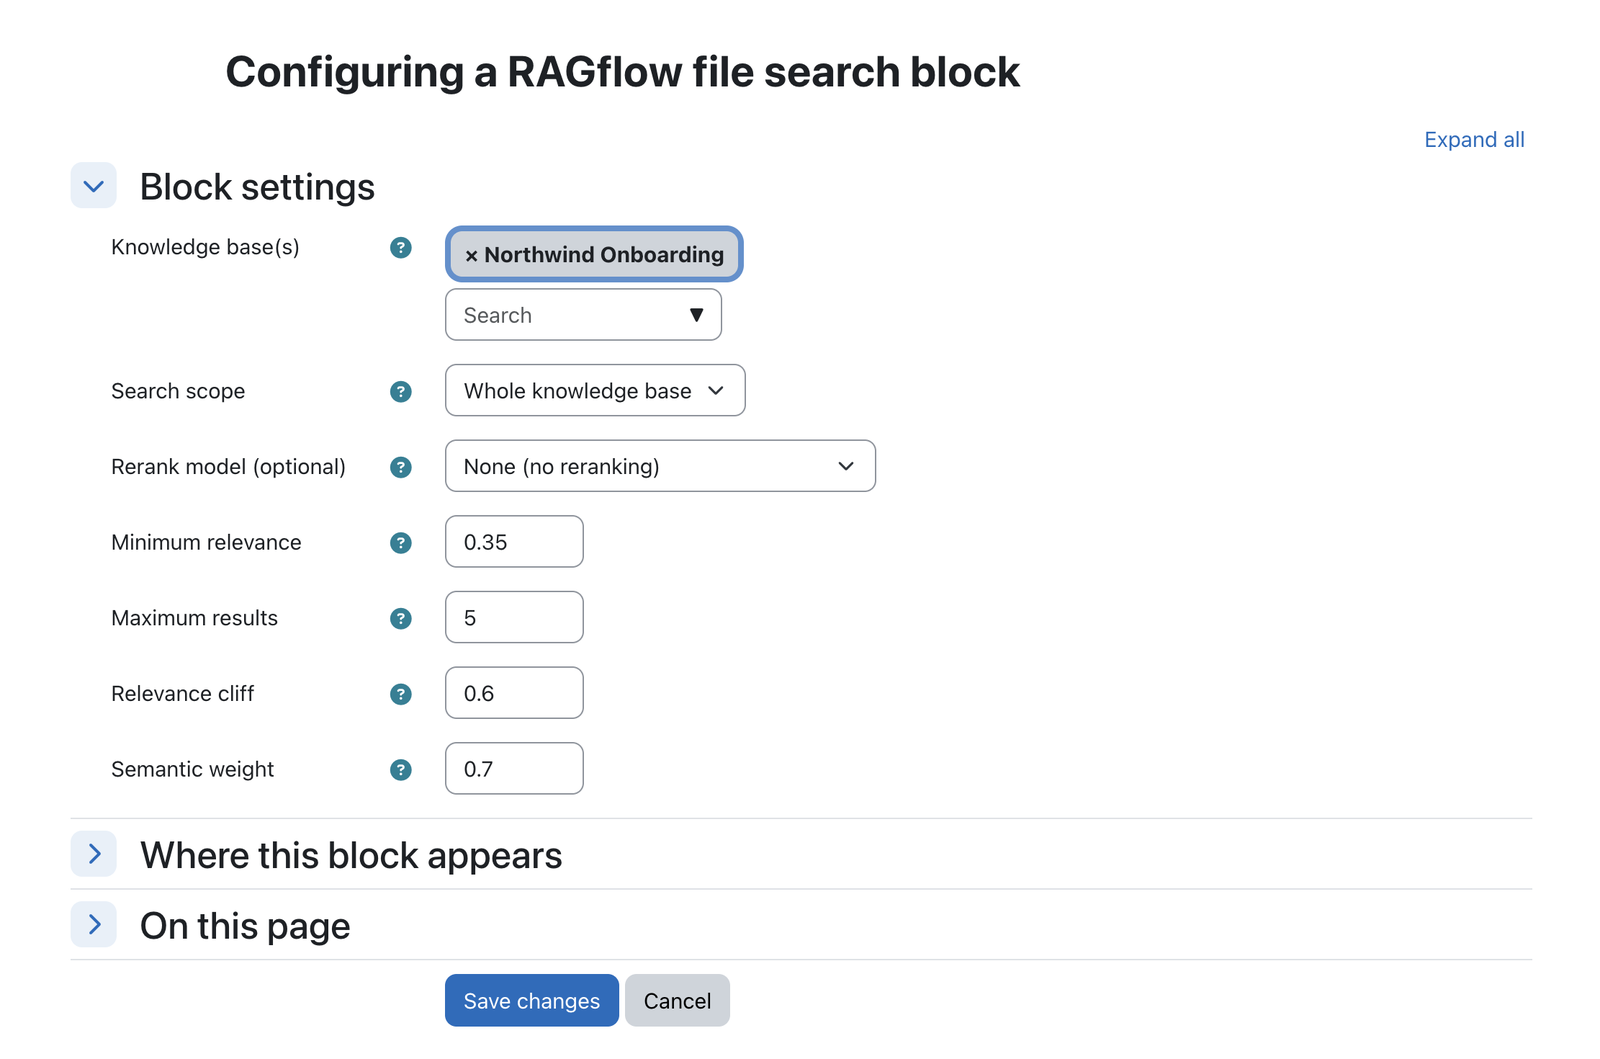Viewport: 1600px width, 1059px height.
Task: Click the Rerank model (optional) label
Action: click(228, 467)
